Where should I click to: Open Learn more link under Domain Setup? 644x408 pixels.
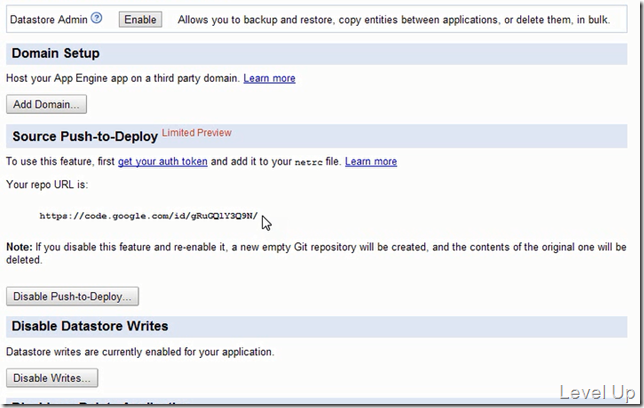269,78
